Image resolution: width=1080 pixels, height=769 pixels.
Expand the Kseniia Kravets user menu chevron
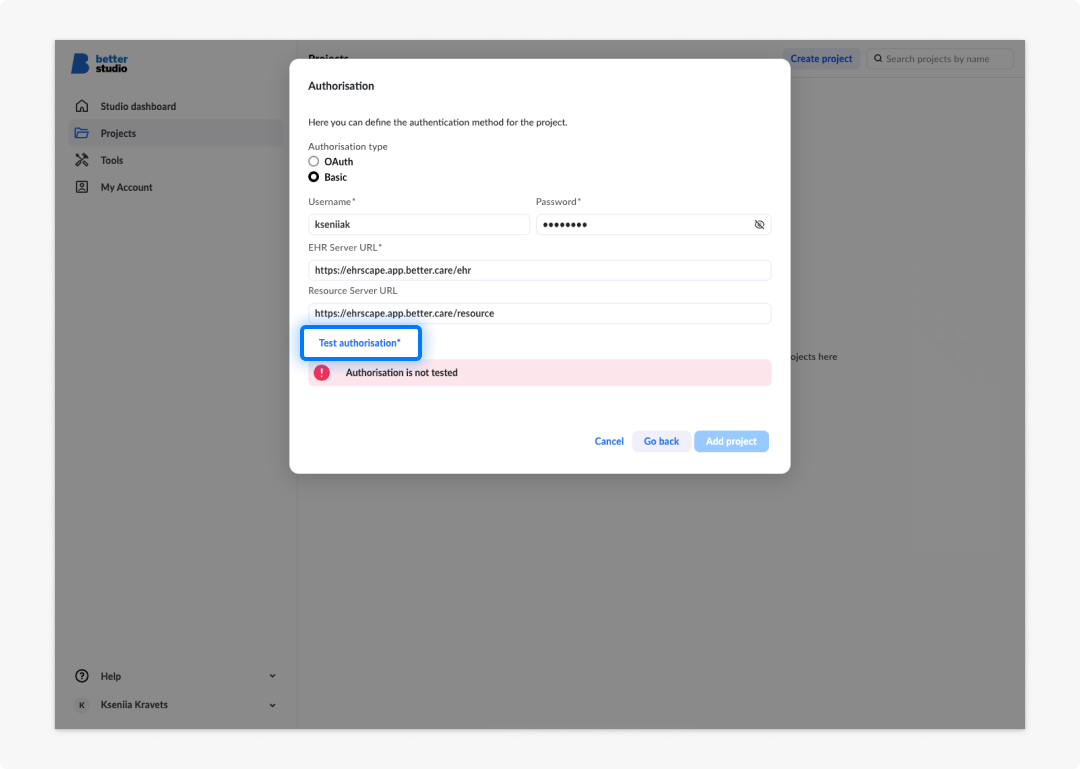tap(273, 705)
